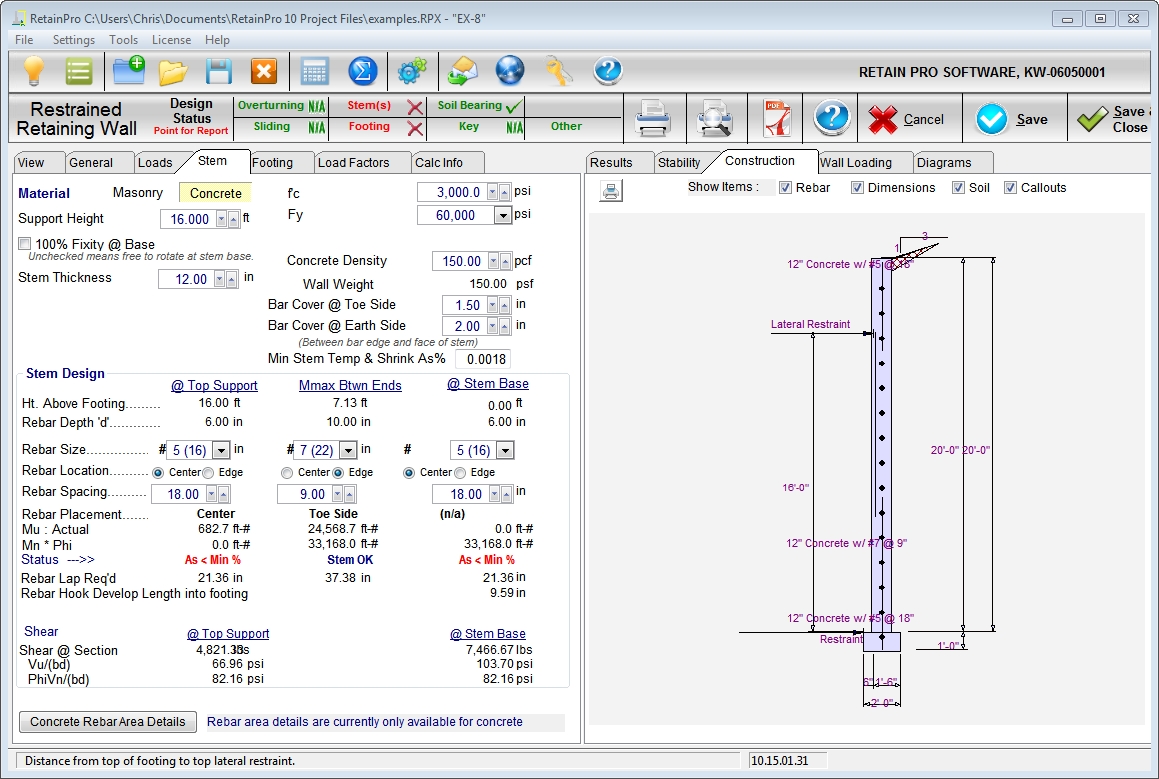The width and height of the screenshot is (1159, 779).
Task: Increase Bar Cover @ Toe Side stepper
Action: click(x=504, y=305)
